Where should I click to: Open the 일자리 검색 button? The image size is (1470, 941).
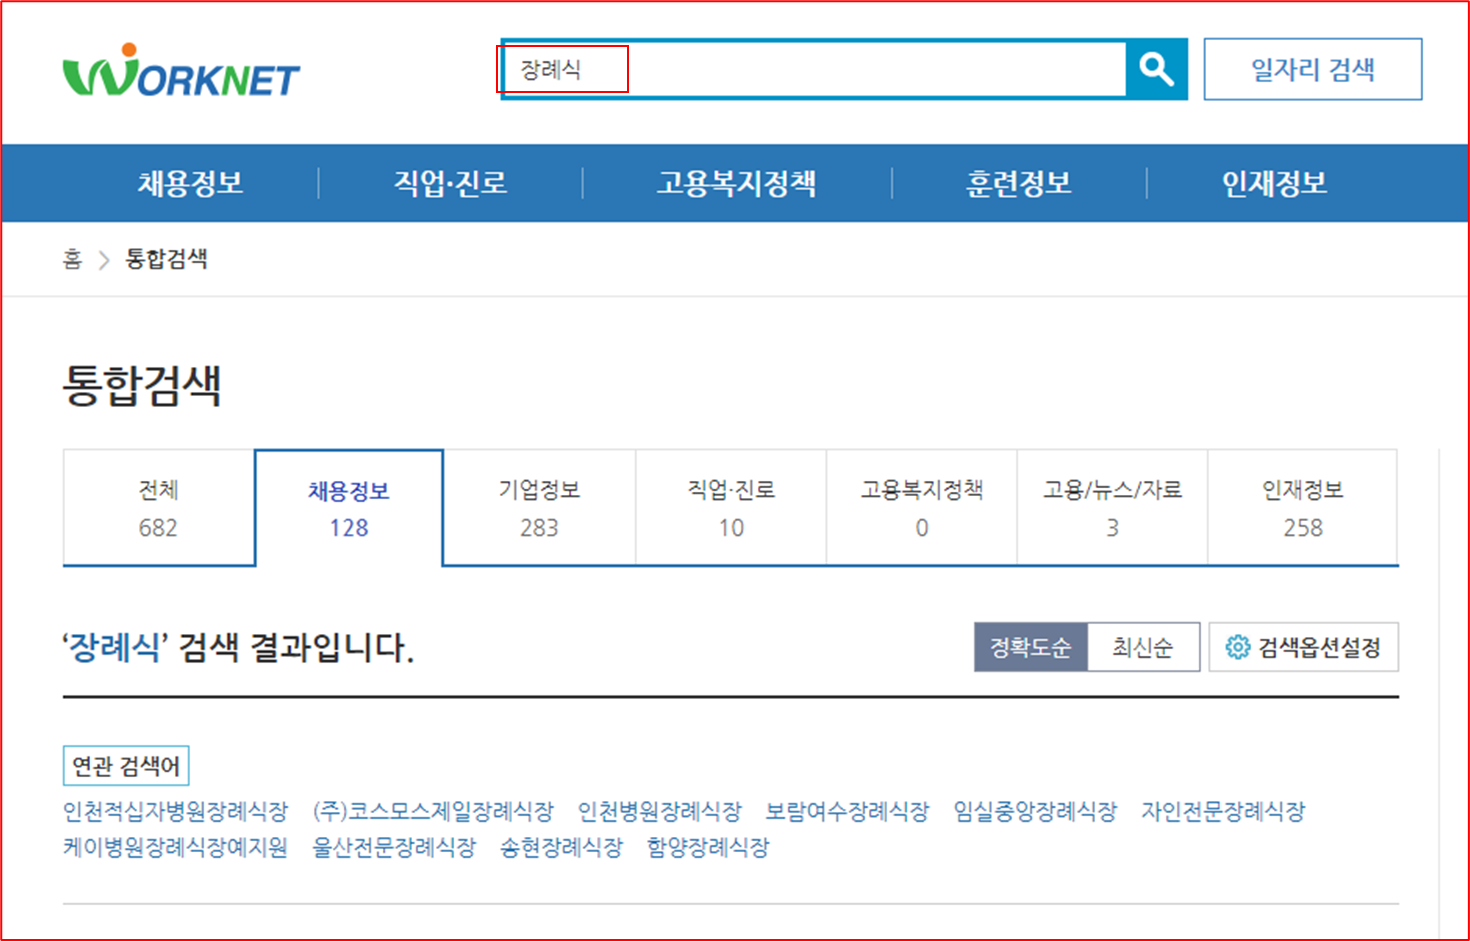pos(1313,69)
